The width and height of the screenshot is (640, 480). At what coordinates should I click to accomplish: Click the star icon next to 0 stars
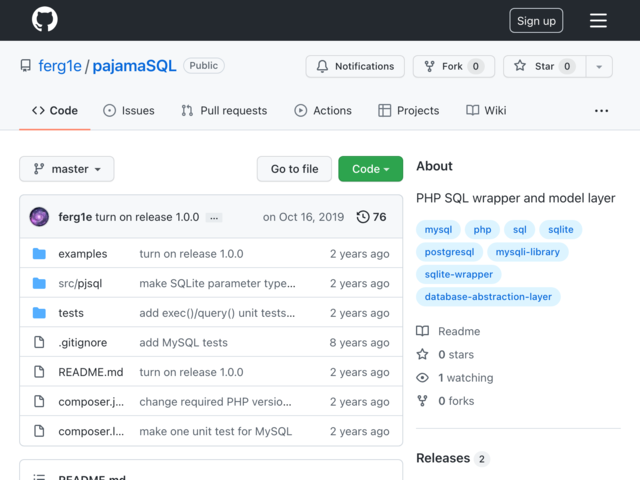click(422, 354)
